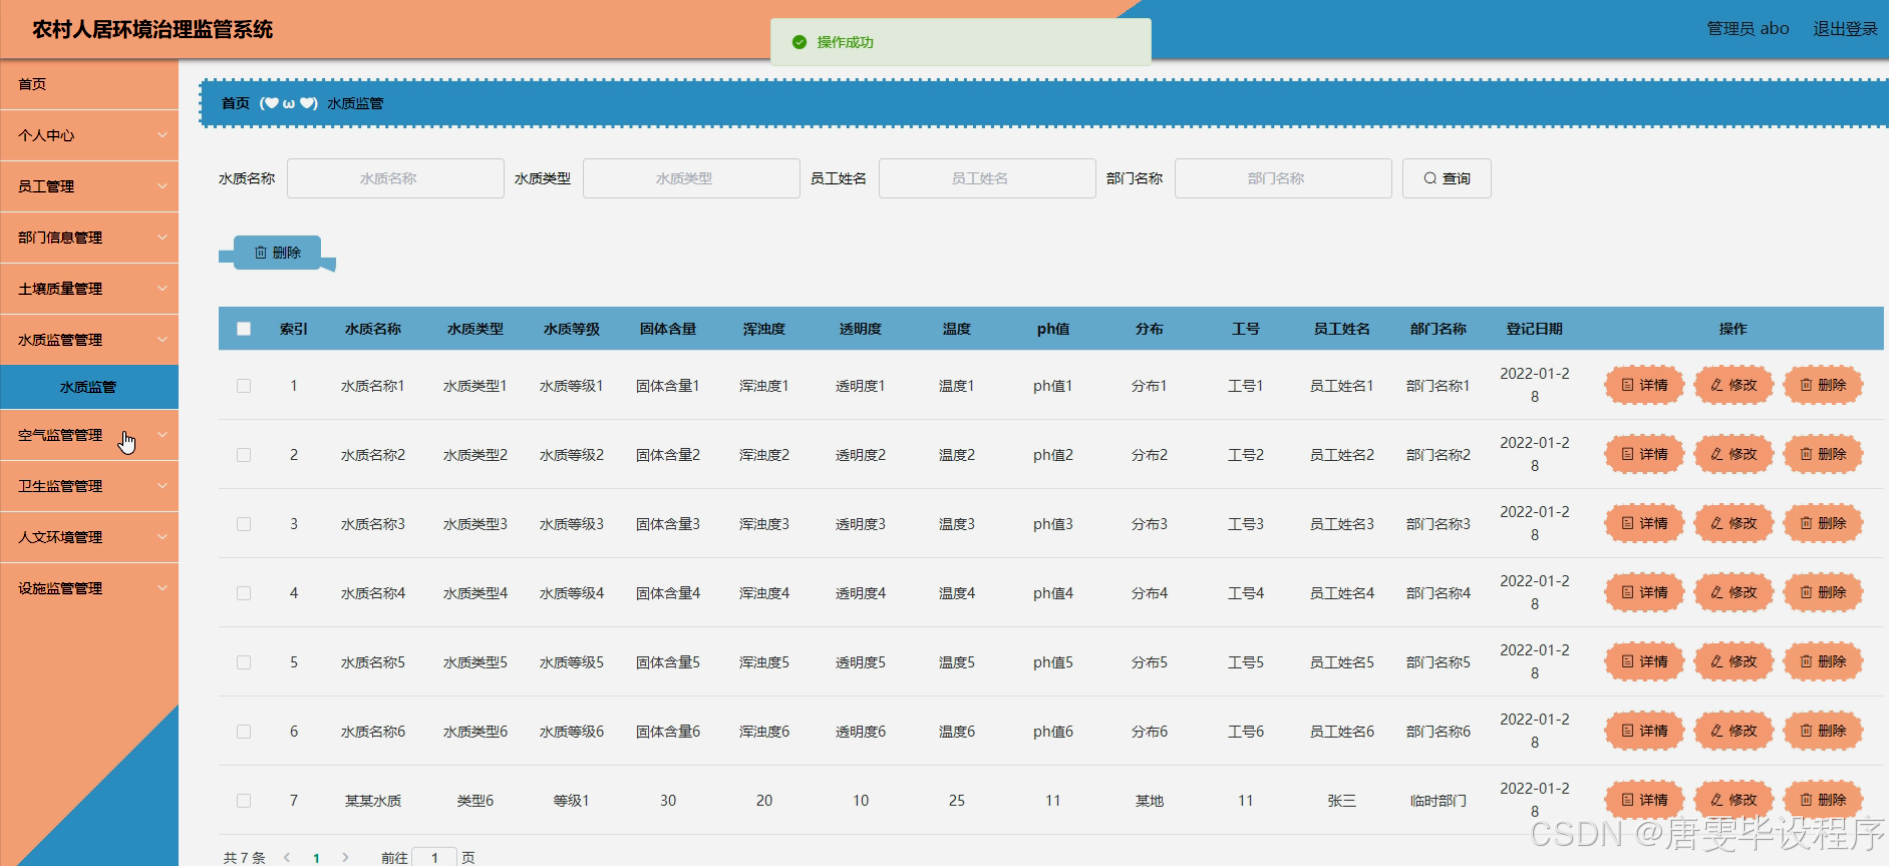The image size is (1889, 866).
Task: Click 退出登录 link
Action: (1845, 29)
